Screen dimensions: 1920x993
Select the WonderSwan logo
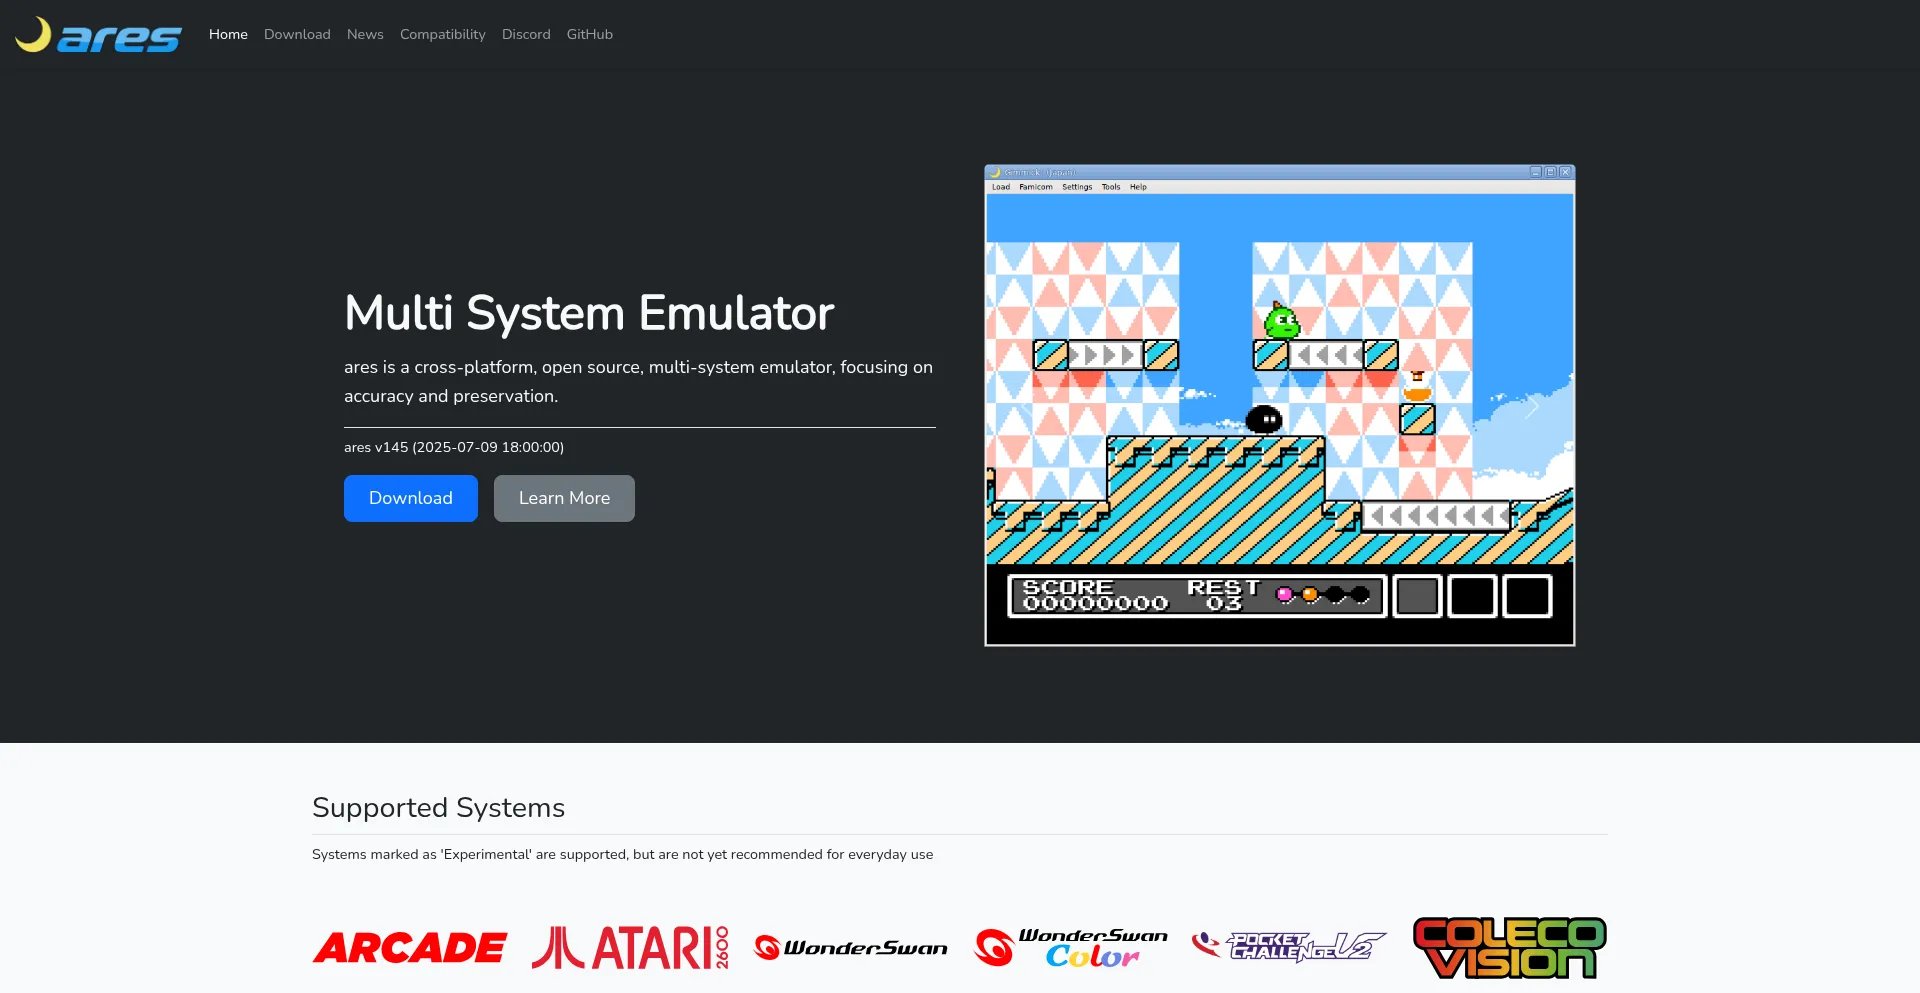pyautogui.click(x=851, y=947)
